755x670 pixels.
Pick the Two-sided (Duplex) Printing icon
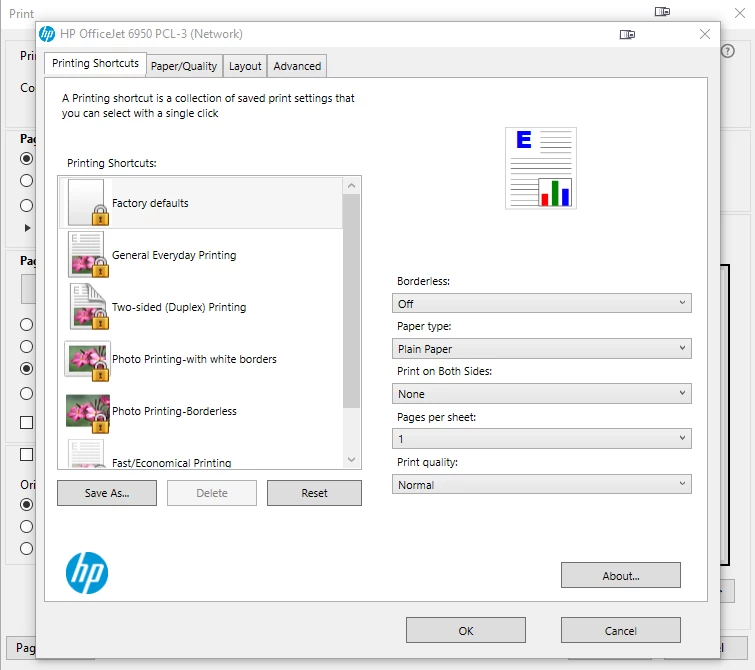(x=88, y=306)
